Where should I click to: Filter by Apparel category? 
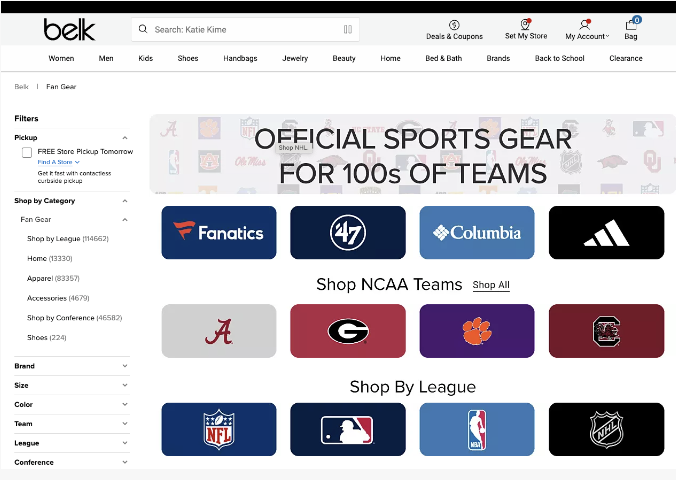(53, 278)
